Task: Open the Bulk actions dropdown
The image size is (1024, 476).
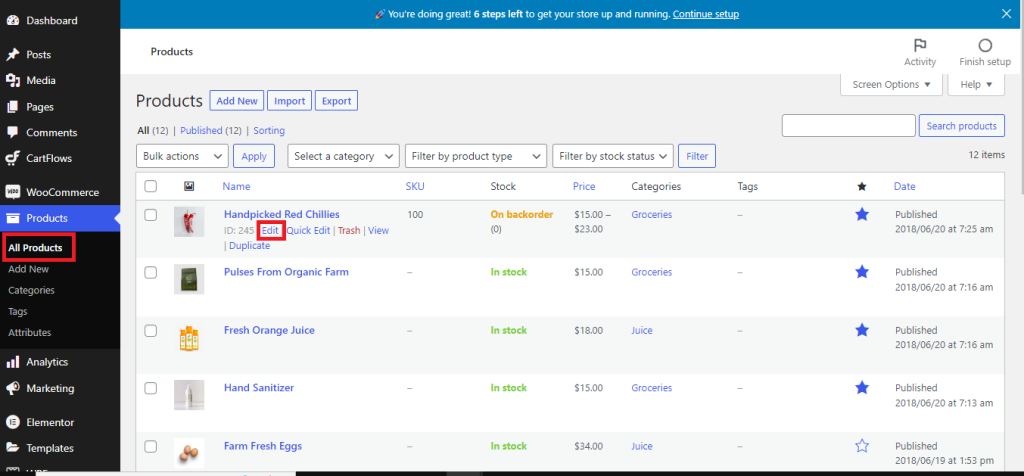Action: pos(181,156)
